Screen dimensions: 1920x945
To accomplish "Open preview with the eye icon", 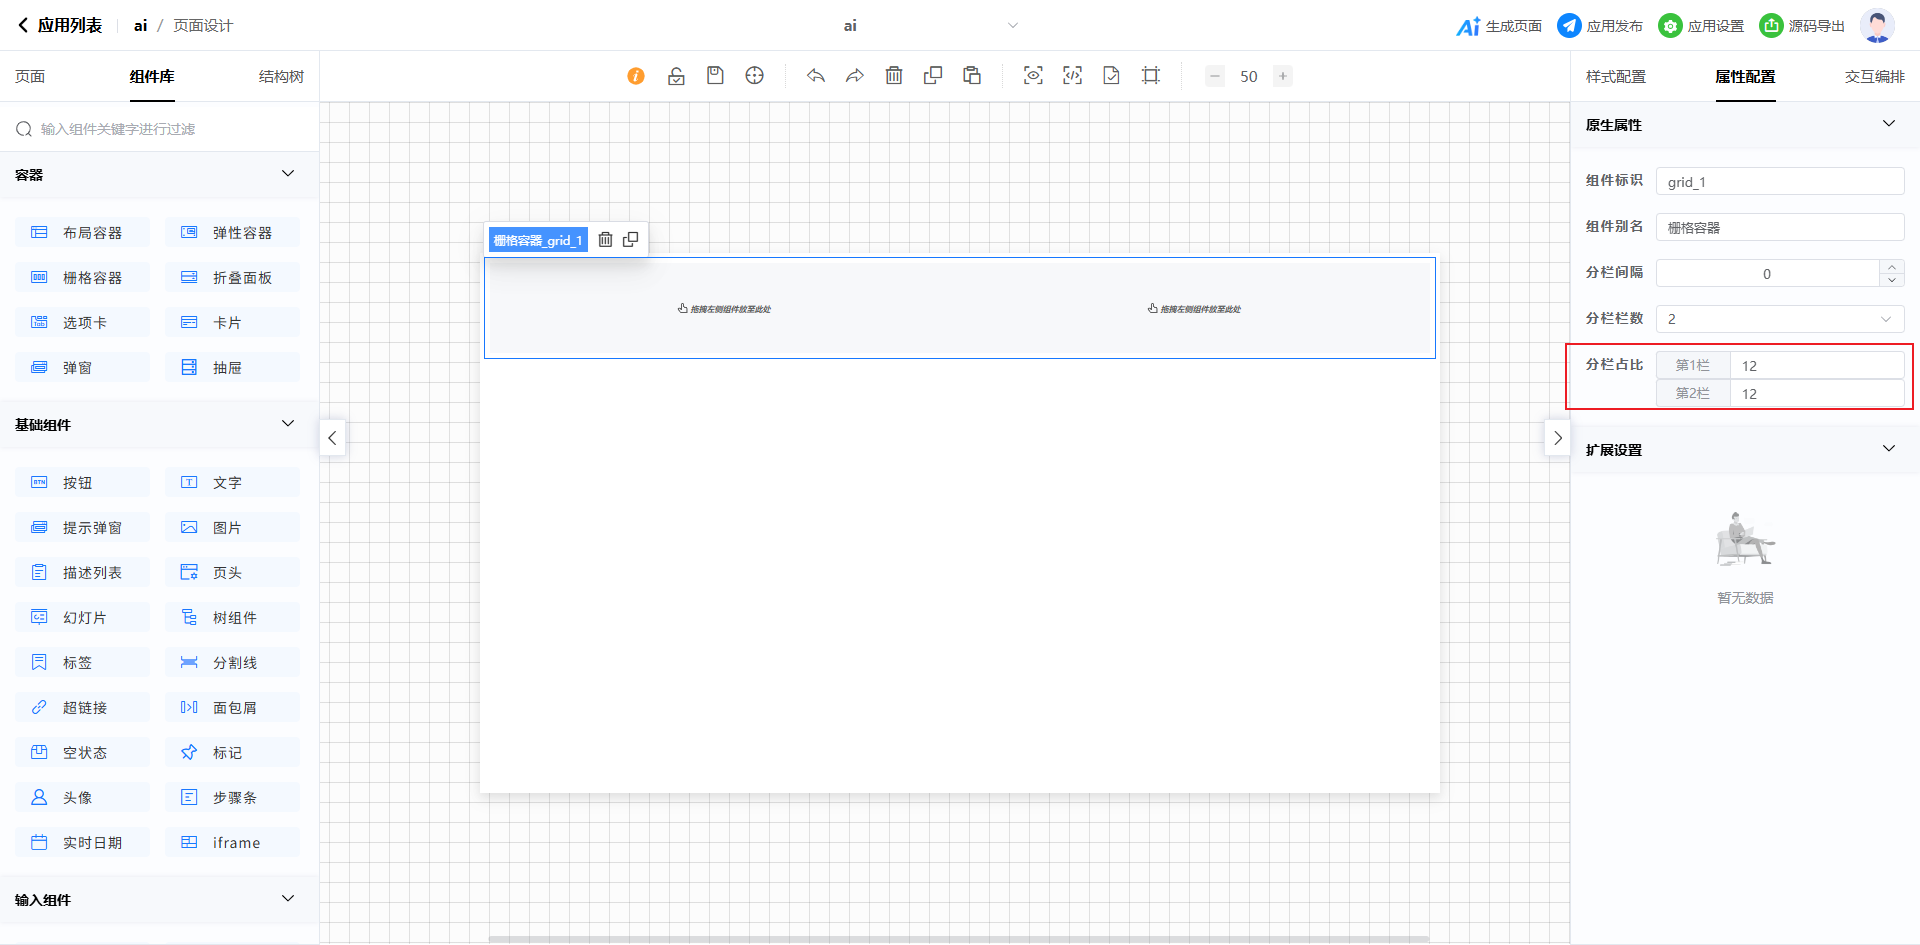I will coord(1033,76).
